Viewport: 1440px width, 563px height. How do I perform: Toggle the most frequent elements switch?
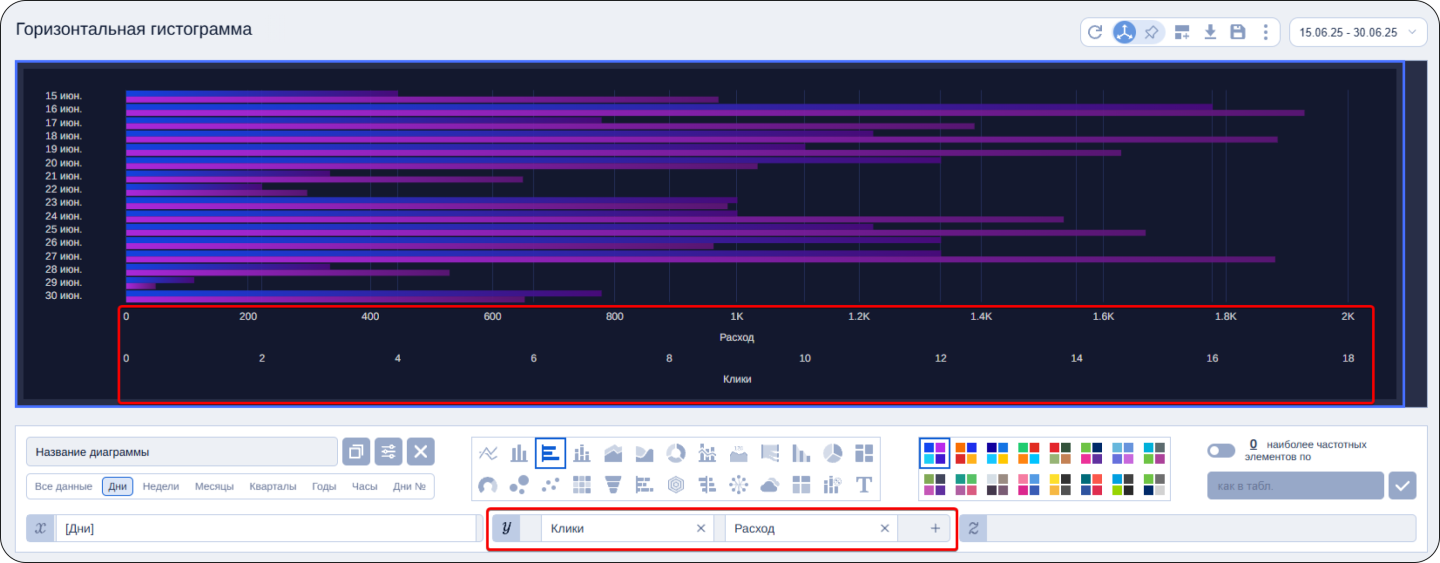click(1221, 451)
